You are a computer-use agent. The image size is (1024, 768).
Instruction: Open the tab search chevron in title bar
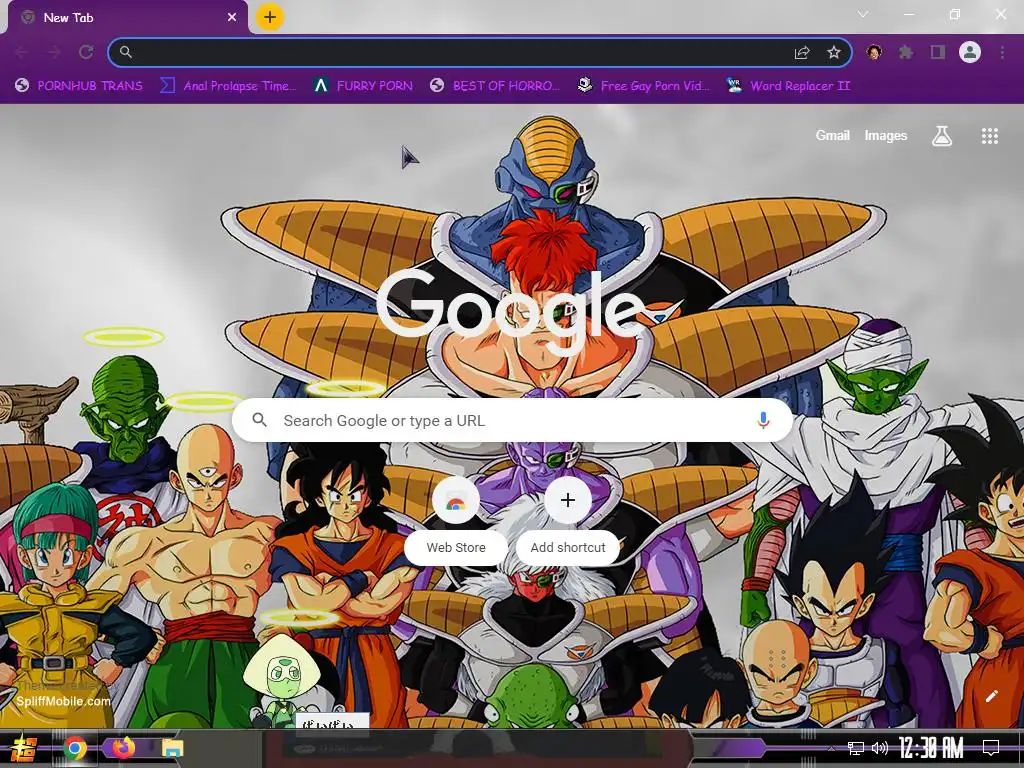tap(863, 14)
